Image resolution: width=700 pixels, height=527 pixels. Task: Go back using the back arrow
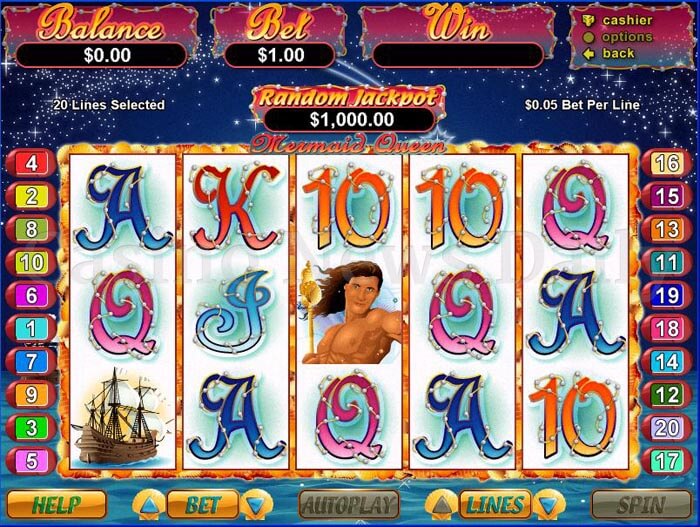click(609, 54)
